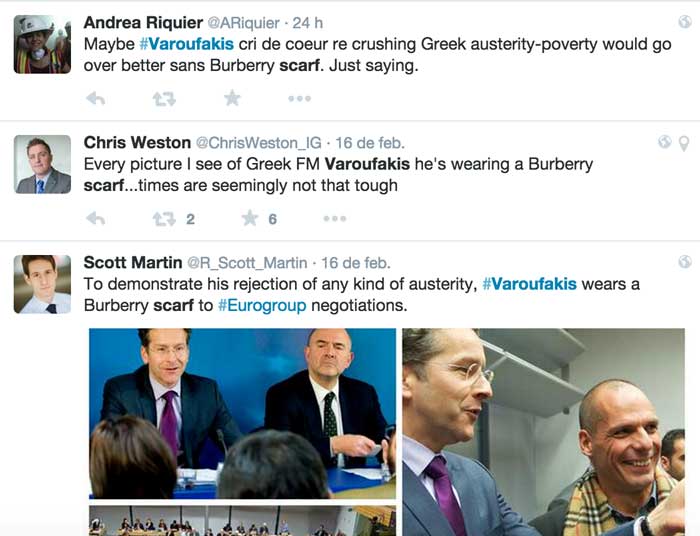The width and height of the screenshot is (700, 536).
Task: Retweet Chris Weston's Burberry scarf tweet
Action: [x=164, y=219]
